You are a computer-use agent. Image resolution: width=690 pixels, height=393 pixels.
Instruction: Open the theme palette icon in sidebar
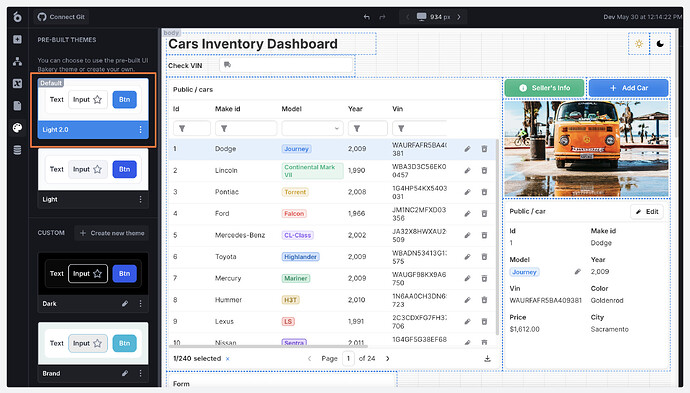17,128
